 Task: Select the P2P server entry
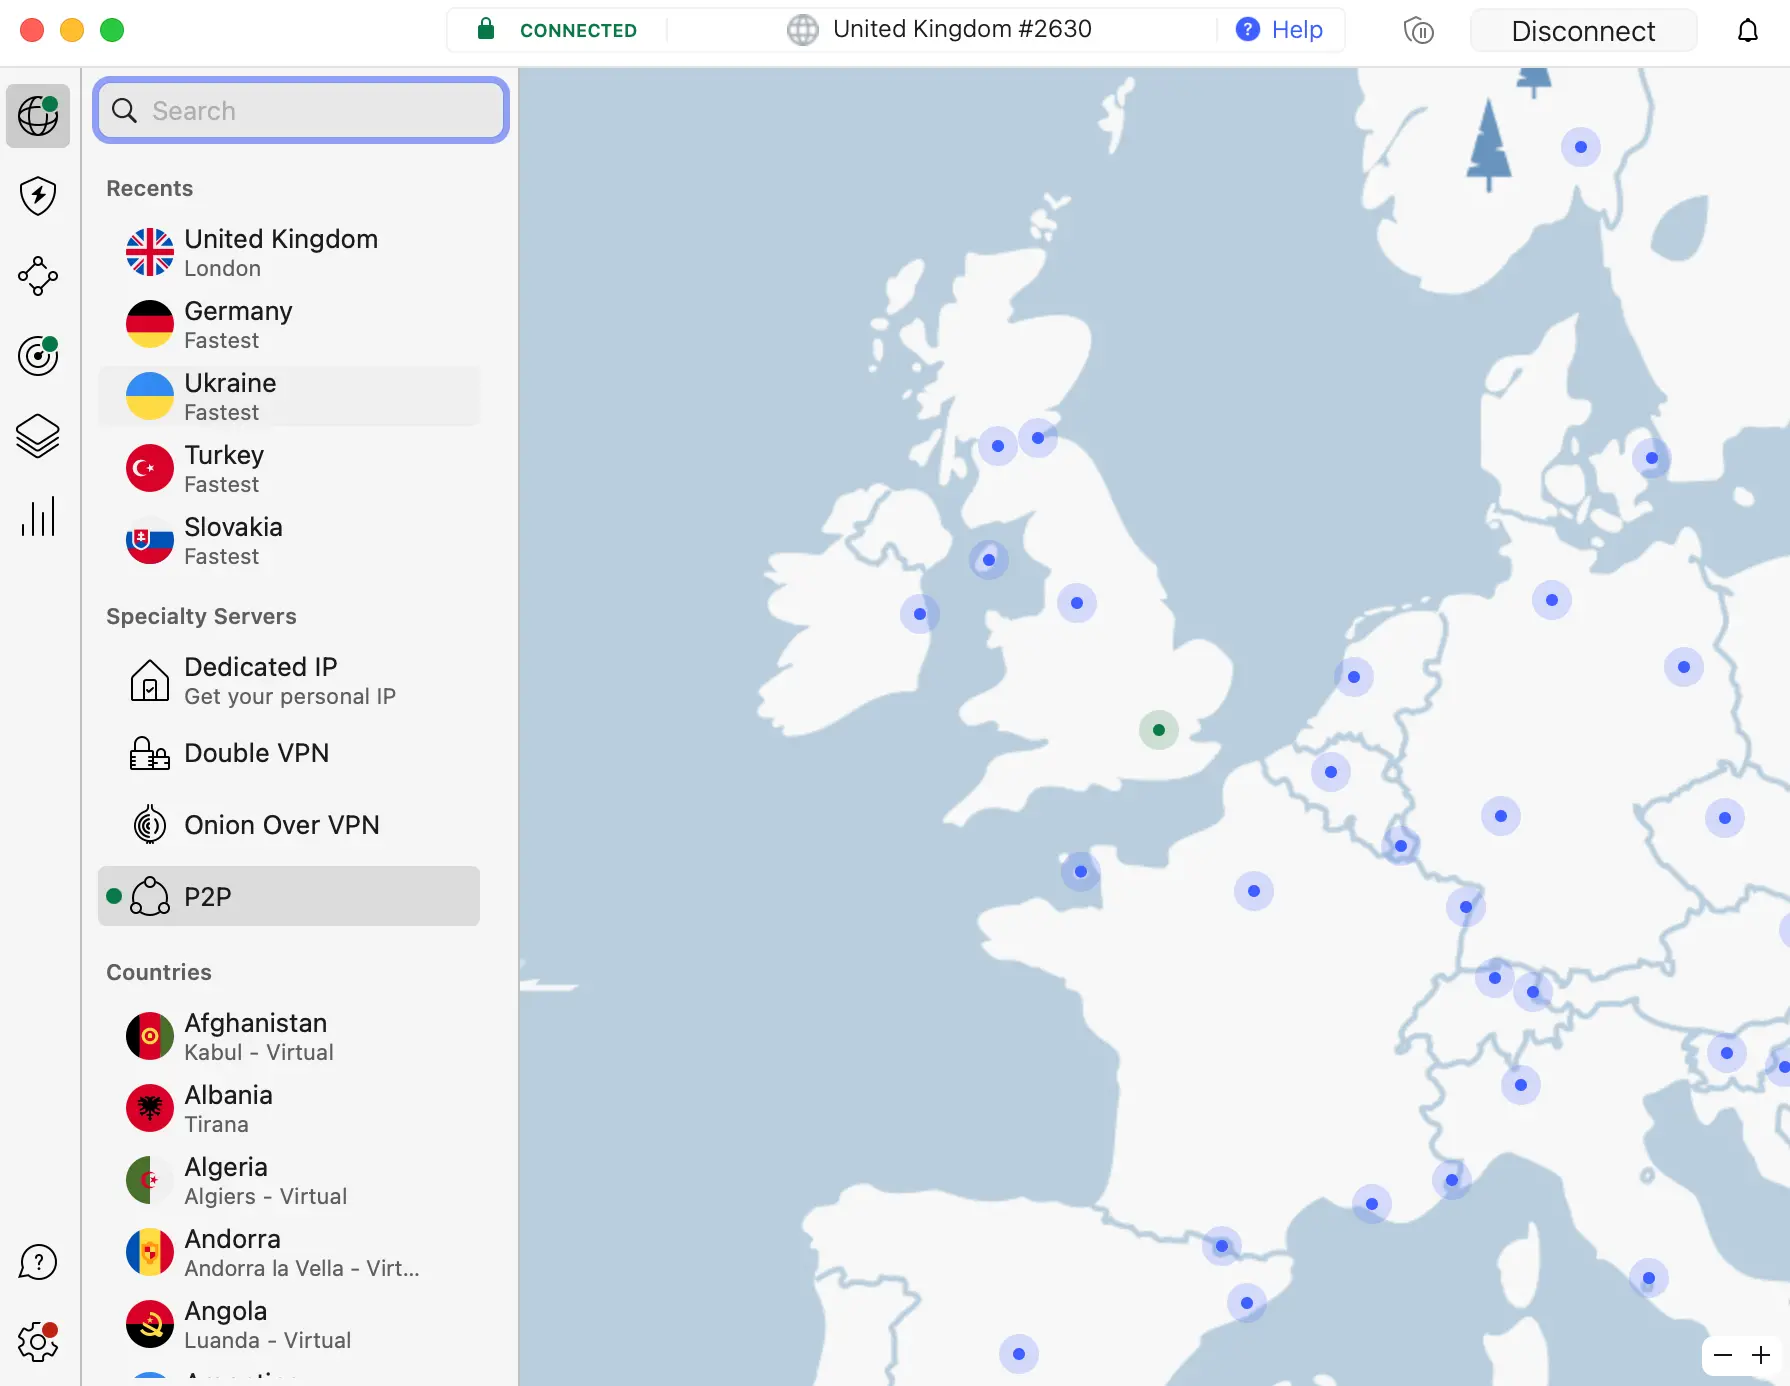click(289, 896)
